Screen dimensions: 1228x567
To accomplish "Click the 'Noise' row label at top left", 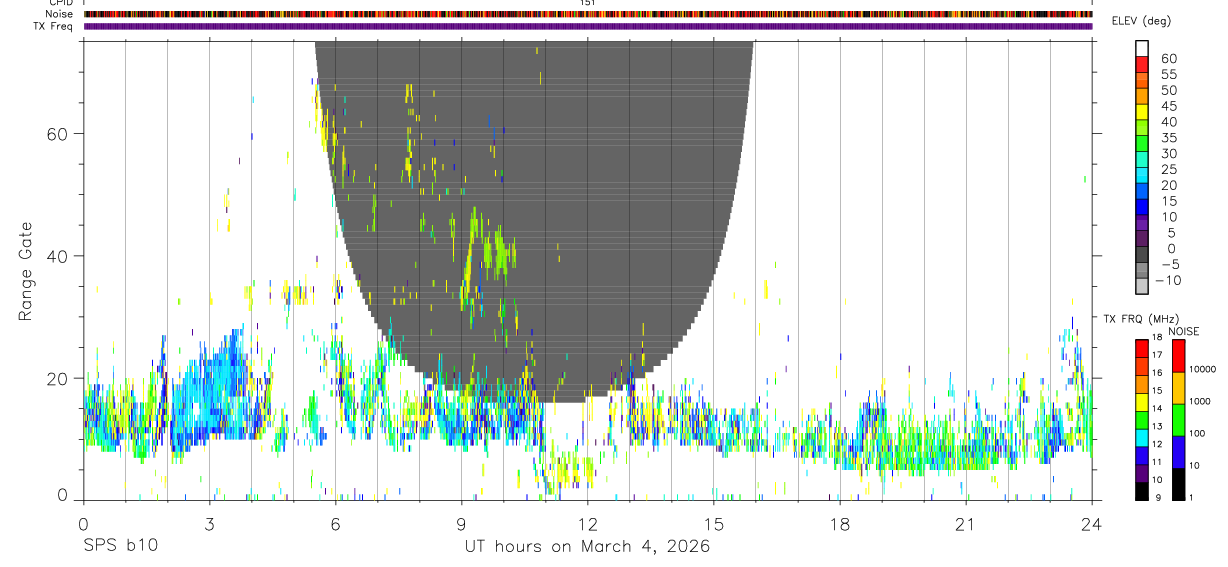I will point(61,14).
